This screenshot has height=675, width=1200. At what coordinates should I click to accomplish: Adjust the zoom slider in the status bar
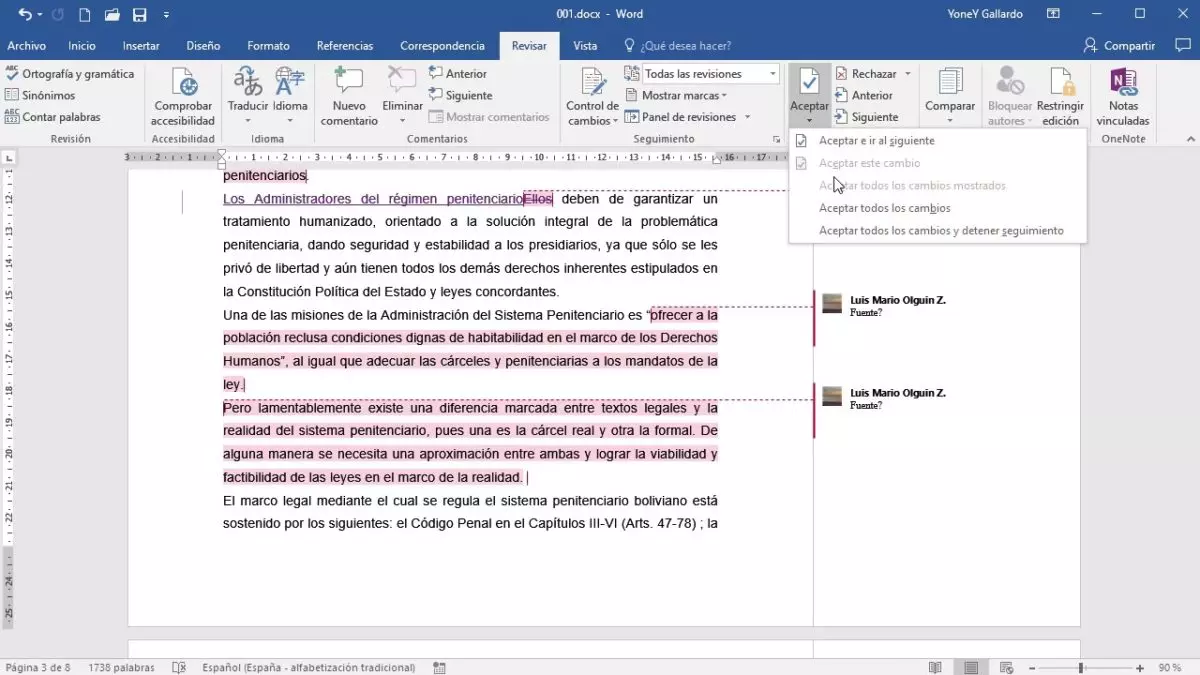1080,667
